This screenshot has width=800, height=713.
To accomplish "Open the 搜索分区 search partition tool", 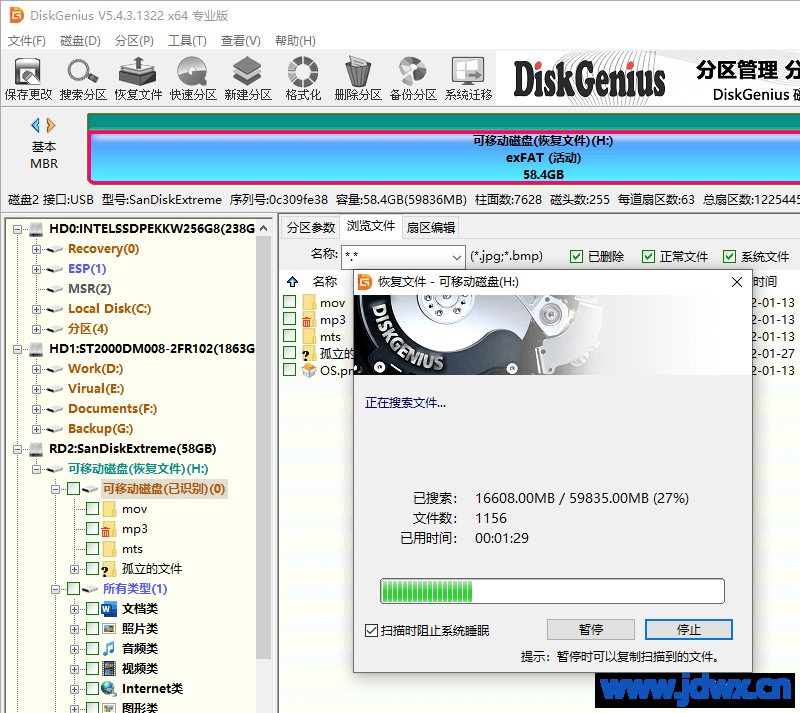I will click(83, 79).
